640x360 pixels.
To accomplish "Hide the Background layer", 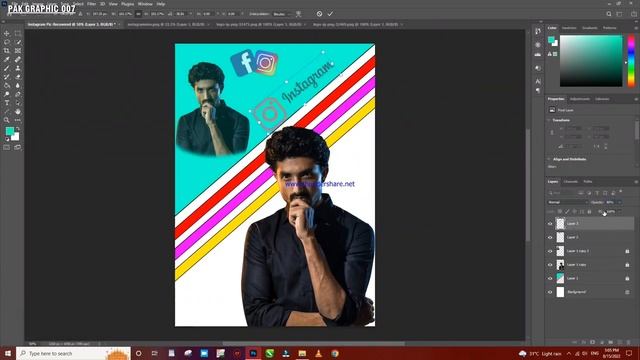I will pos(550,292).
